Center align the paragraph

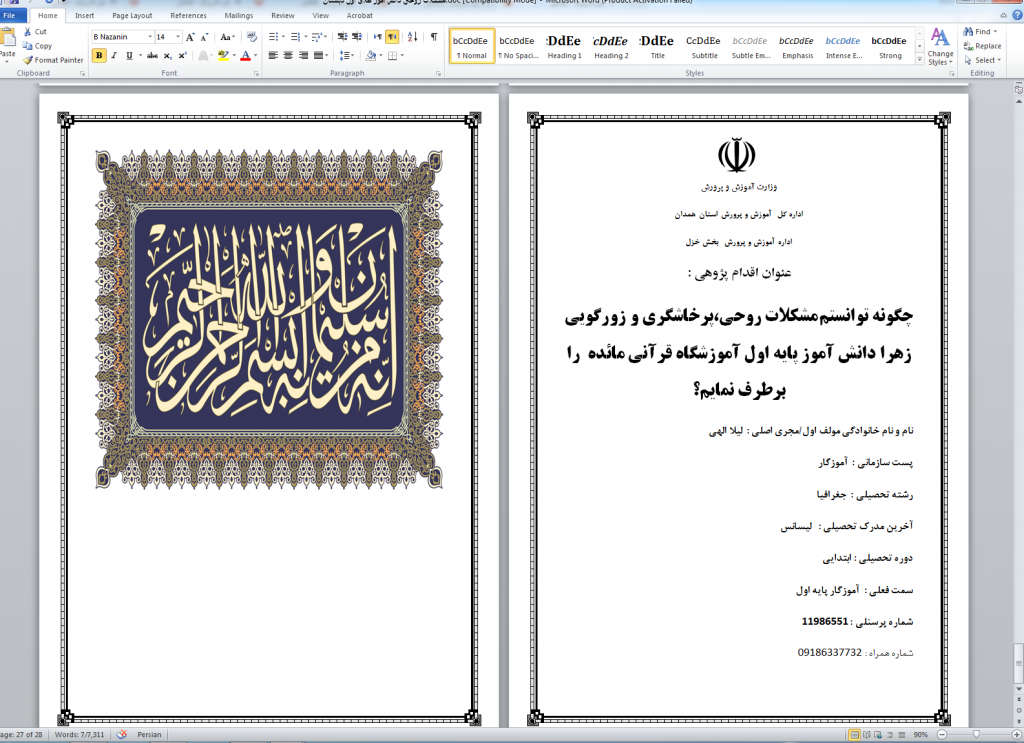(288, 55)
